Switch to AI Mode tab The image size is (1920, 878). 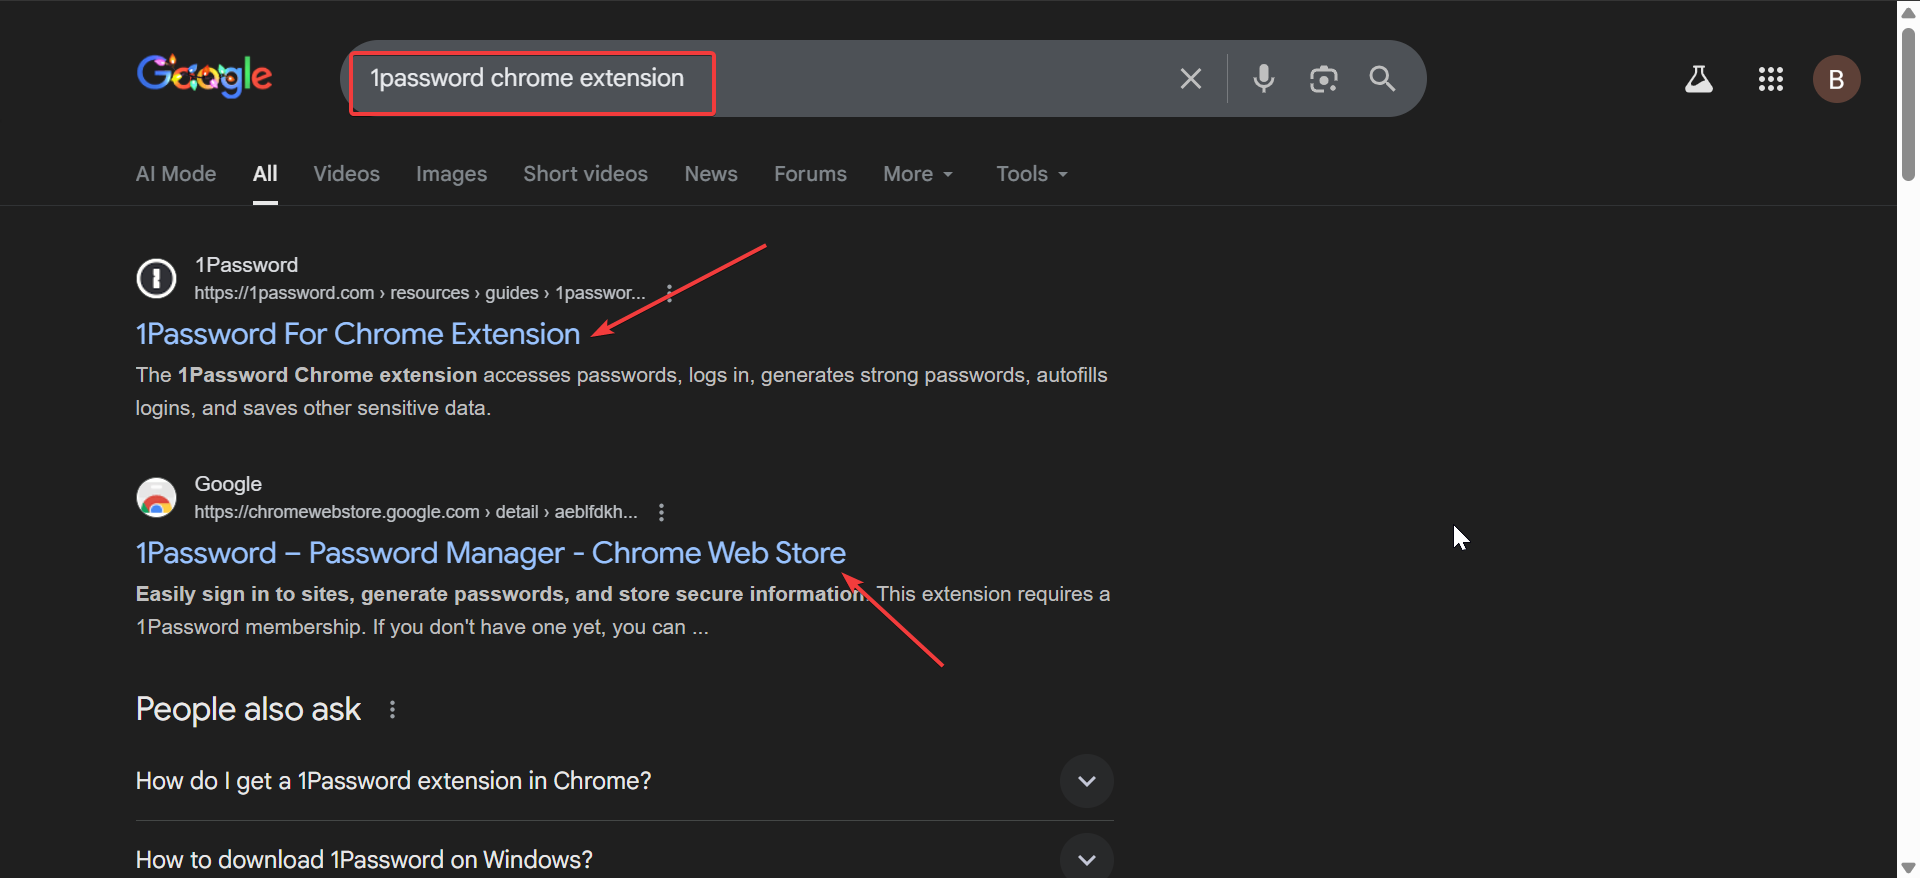click(176, 174)
